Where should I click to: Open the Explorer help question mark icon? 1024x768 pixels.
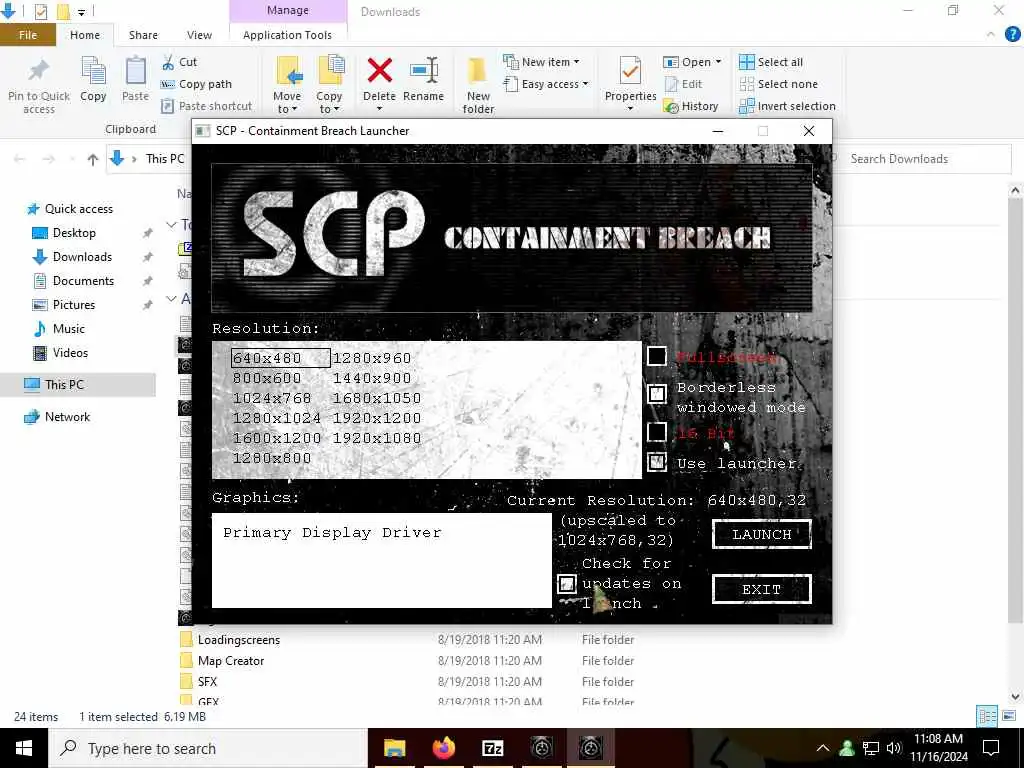[1012, 35]
